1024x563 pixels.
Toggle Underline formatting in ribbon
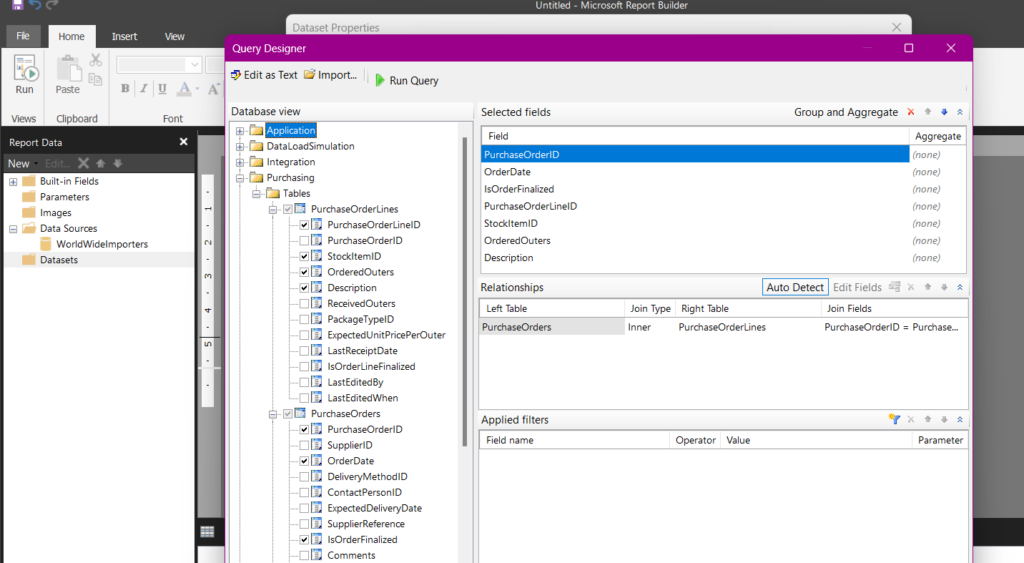point(162,89)
